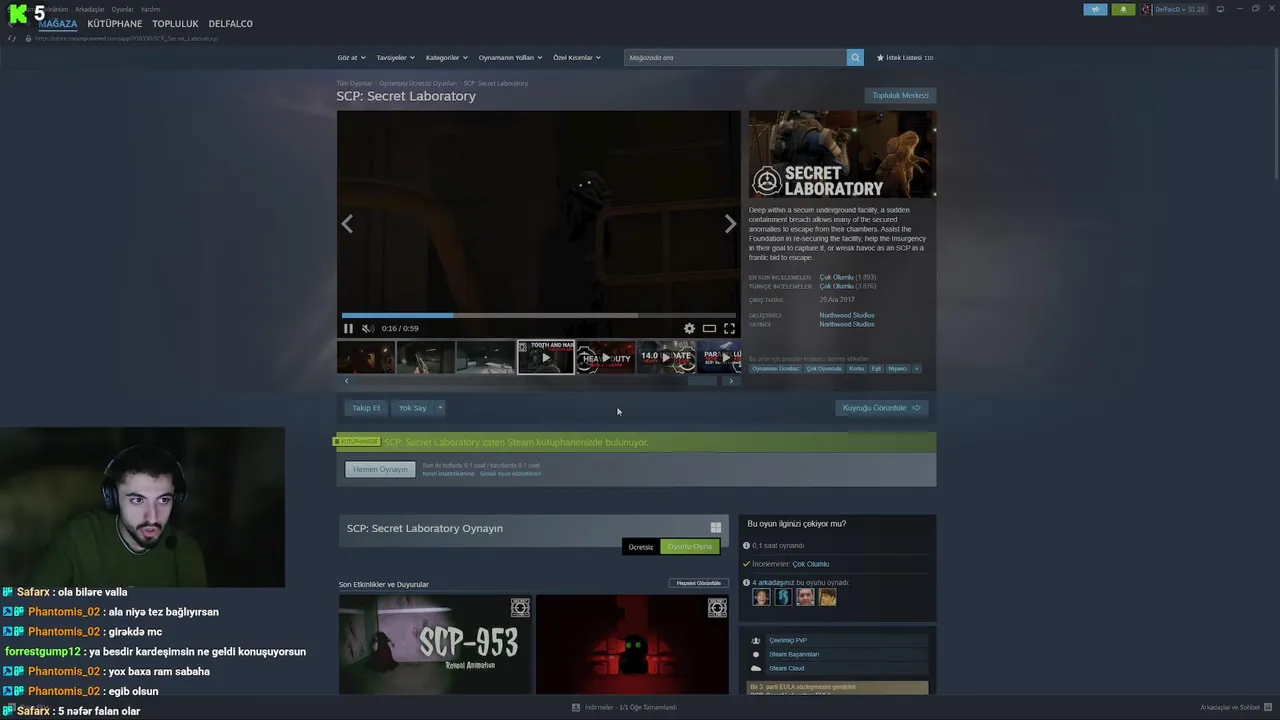Pause the game trailer video
Viewport: 1280px width, 720px height.
coord(348,328)
